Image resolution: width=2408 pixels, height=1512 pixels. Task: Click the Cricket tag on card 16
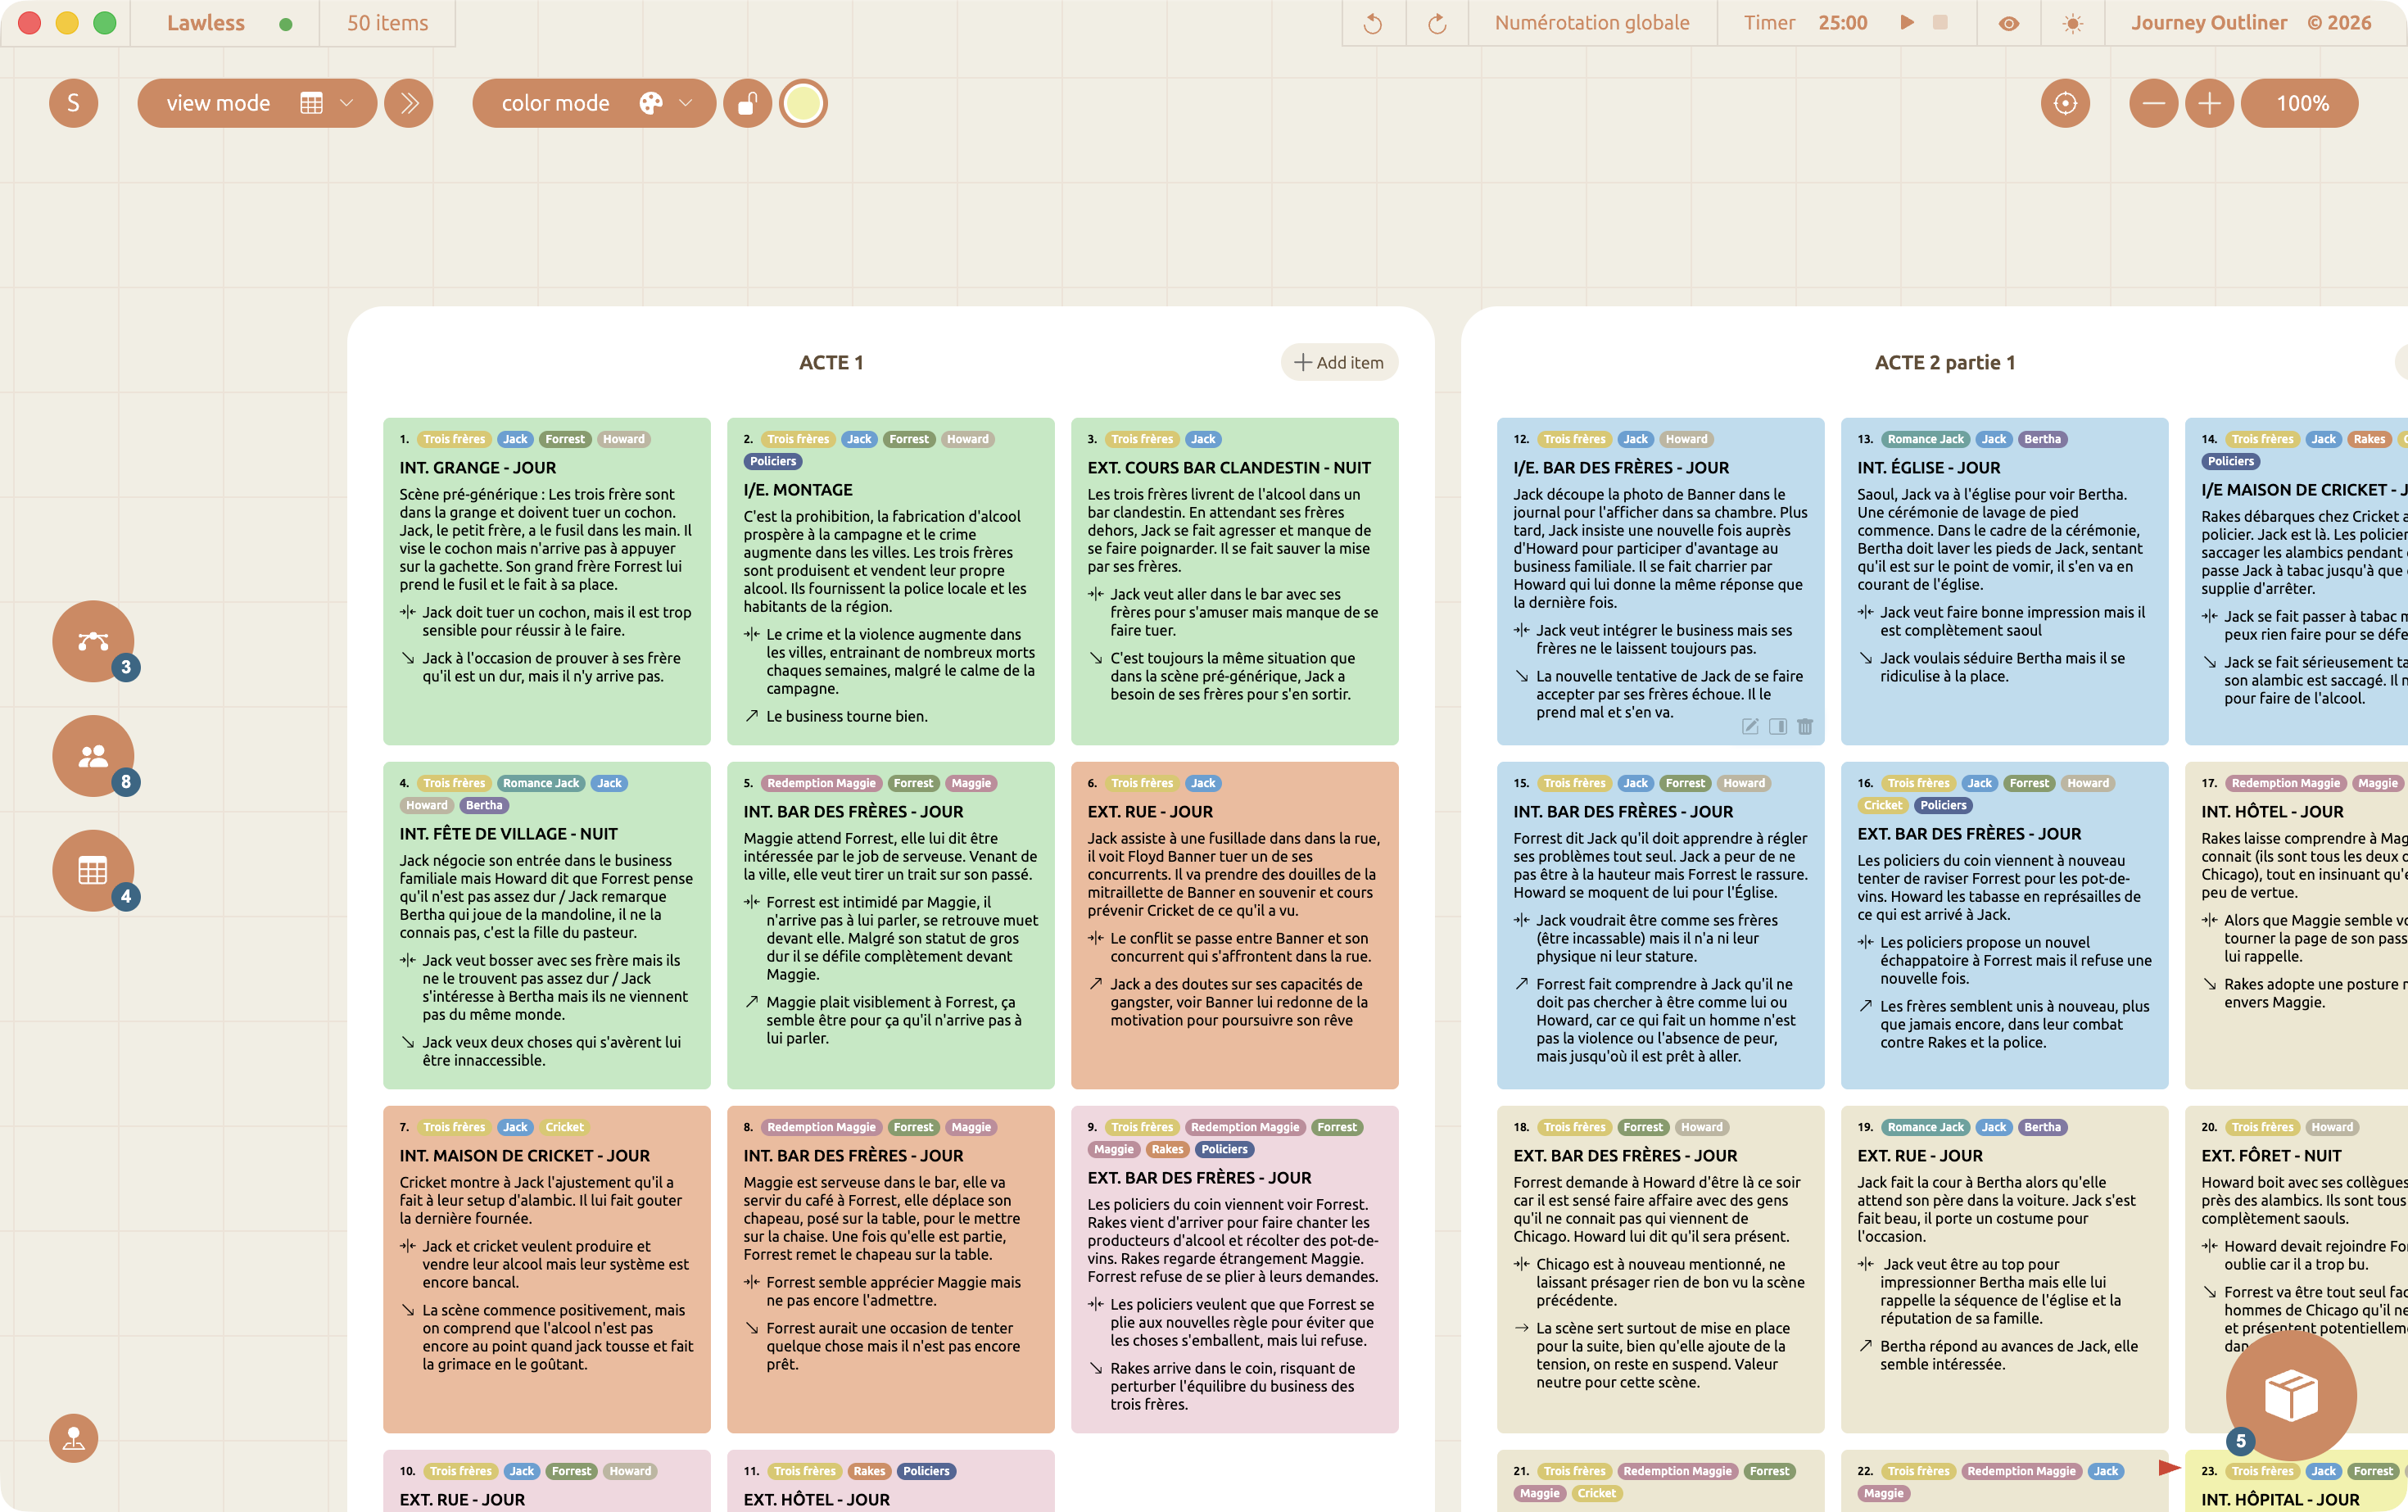click(x=1883, y=805)
